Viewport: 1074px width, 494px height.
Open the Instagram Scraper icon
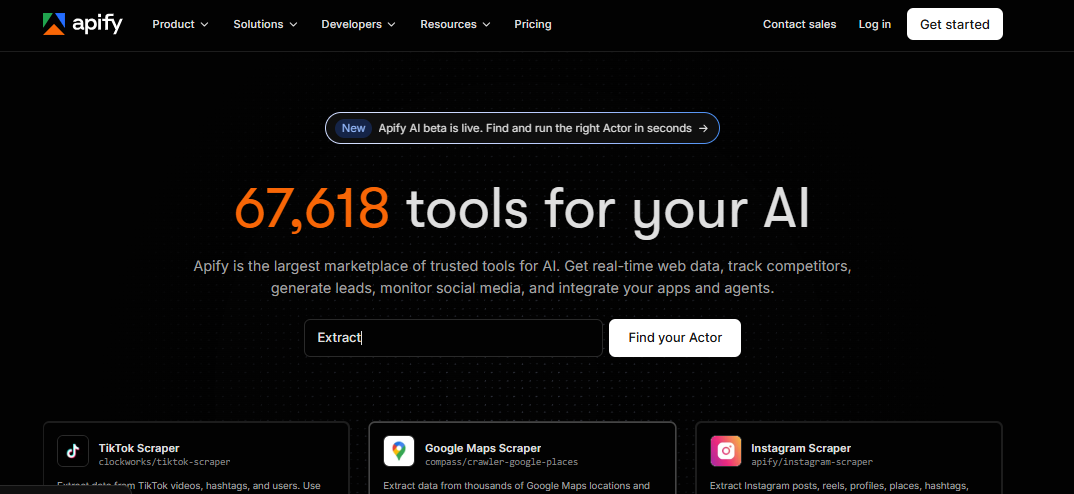pyautogui.click(x=725, y=451)
